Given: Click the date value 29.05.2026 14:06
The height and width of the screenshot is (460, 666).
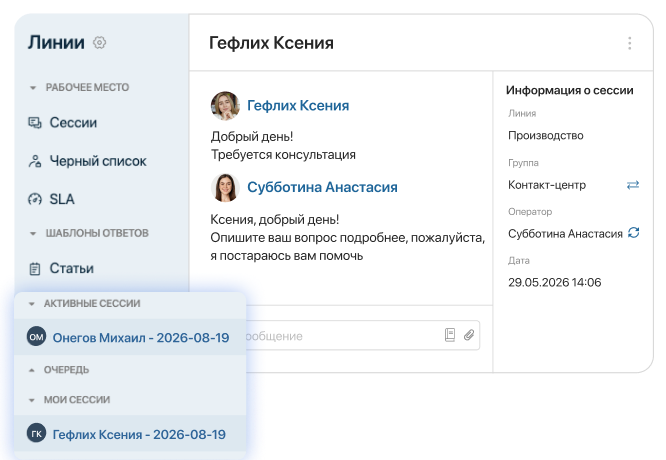Looking at the screenshot, I should pos(555,282).
